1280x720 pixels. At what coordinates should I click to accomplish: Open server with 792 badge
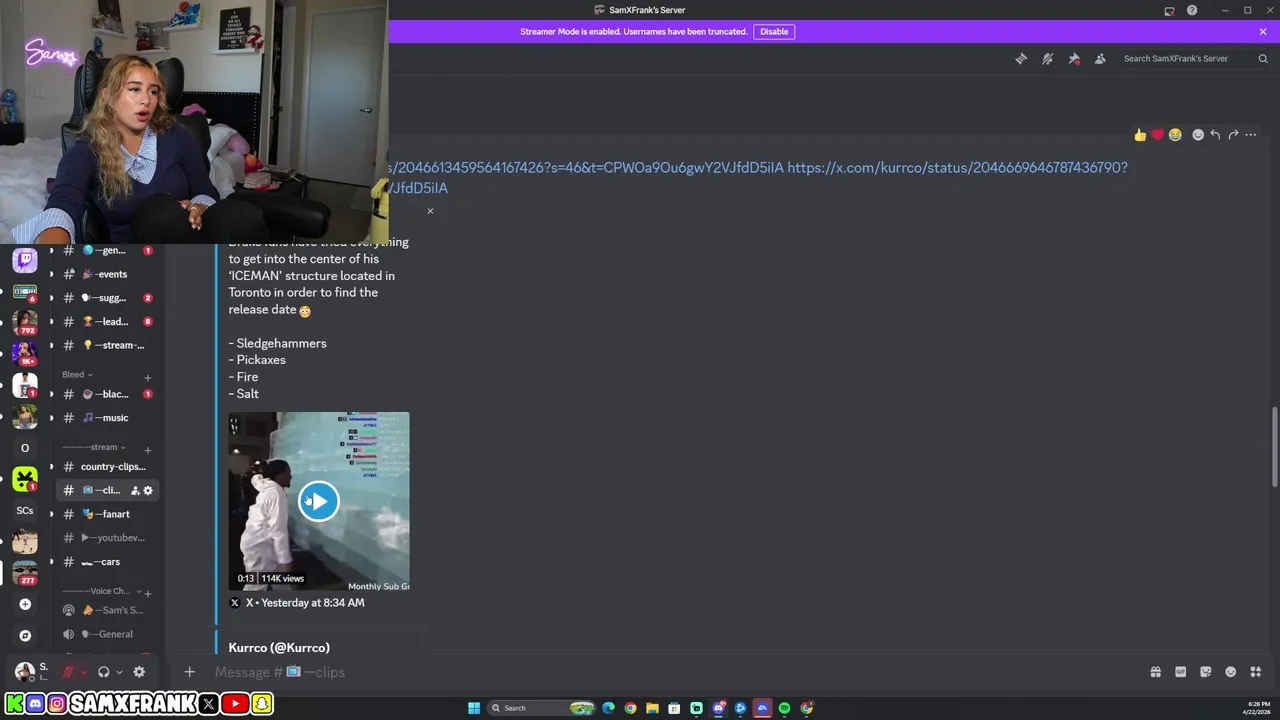pos(25,323)
